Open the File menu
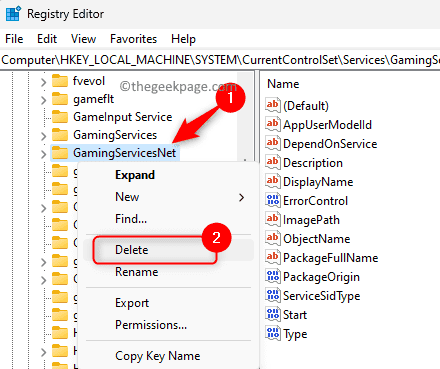 coord(14,39)
